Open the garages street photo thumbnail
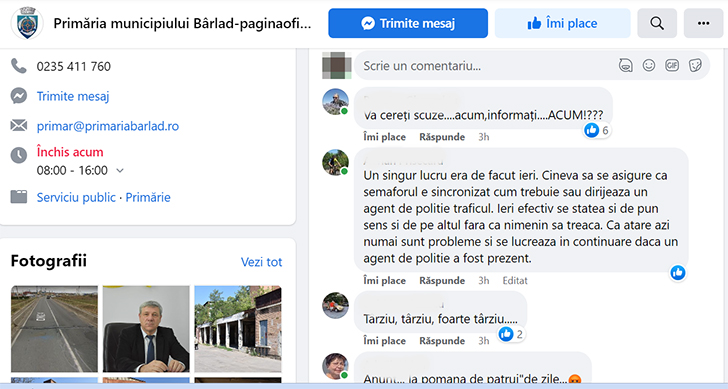728x389 pixels. tap(238, 329)
